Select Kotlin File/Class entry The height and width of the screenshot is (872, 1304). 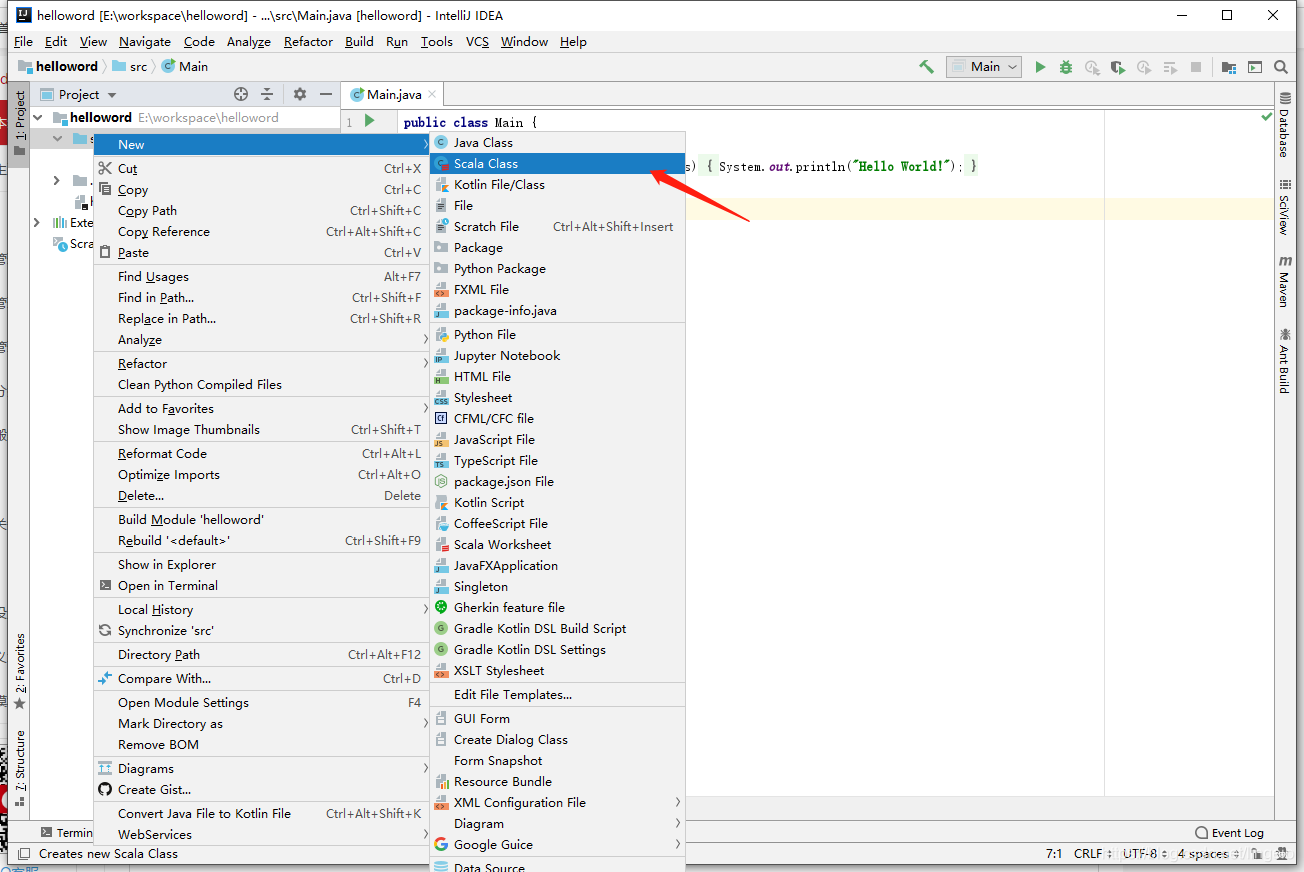(x=557, y=185)
